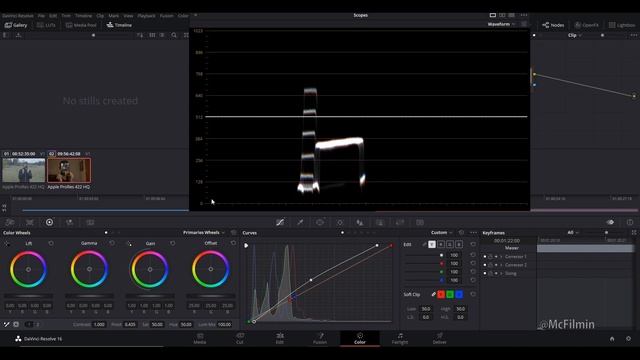Select the red Soft Clip channel swatch
This screenshot has width=640, height=360.
[441, 294]
